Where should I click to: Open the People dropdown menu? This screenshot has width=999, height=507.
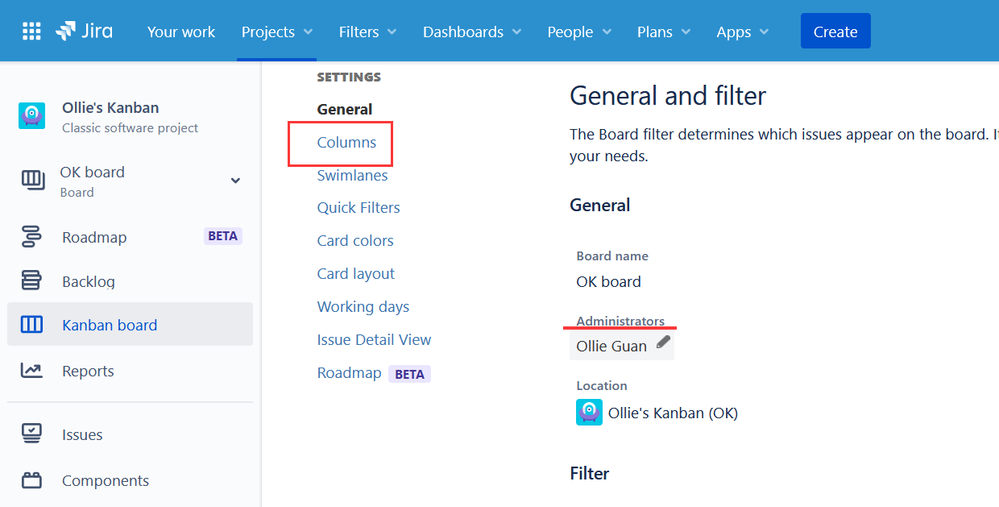(579, 32)
